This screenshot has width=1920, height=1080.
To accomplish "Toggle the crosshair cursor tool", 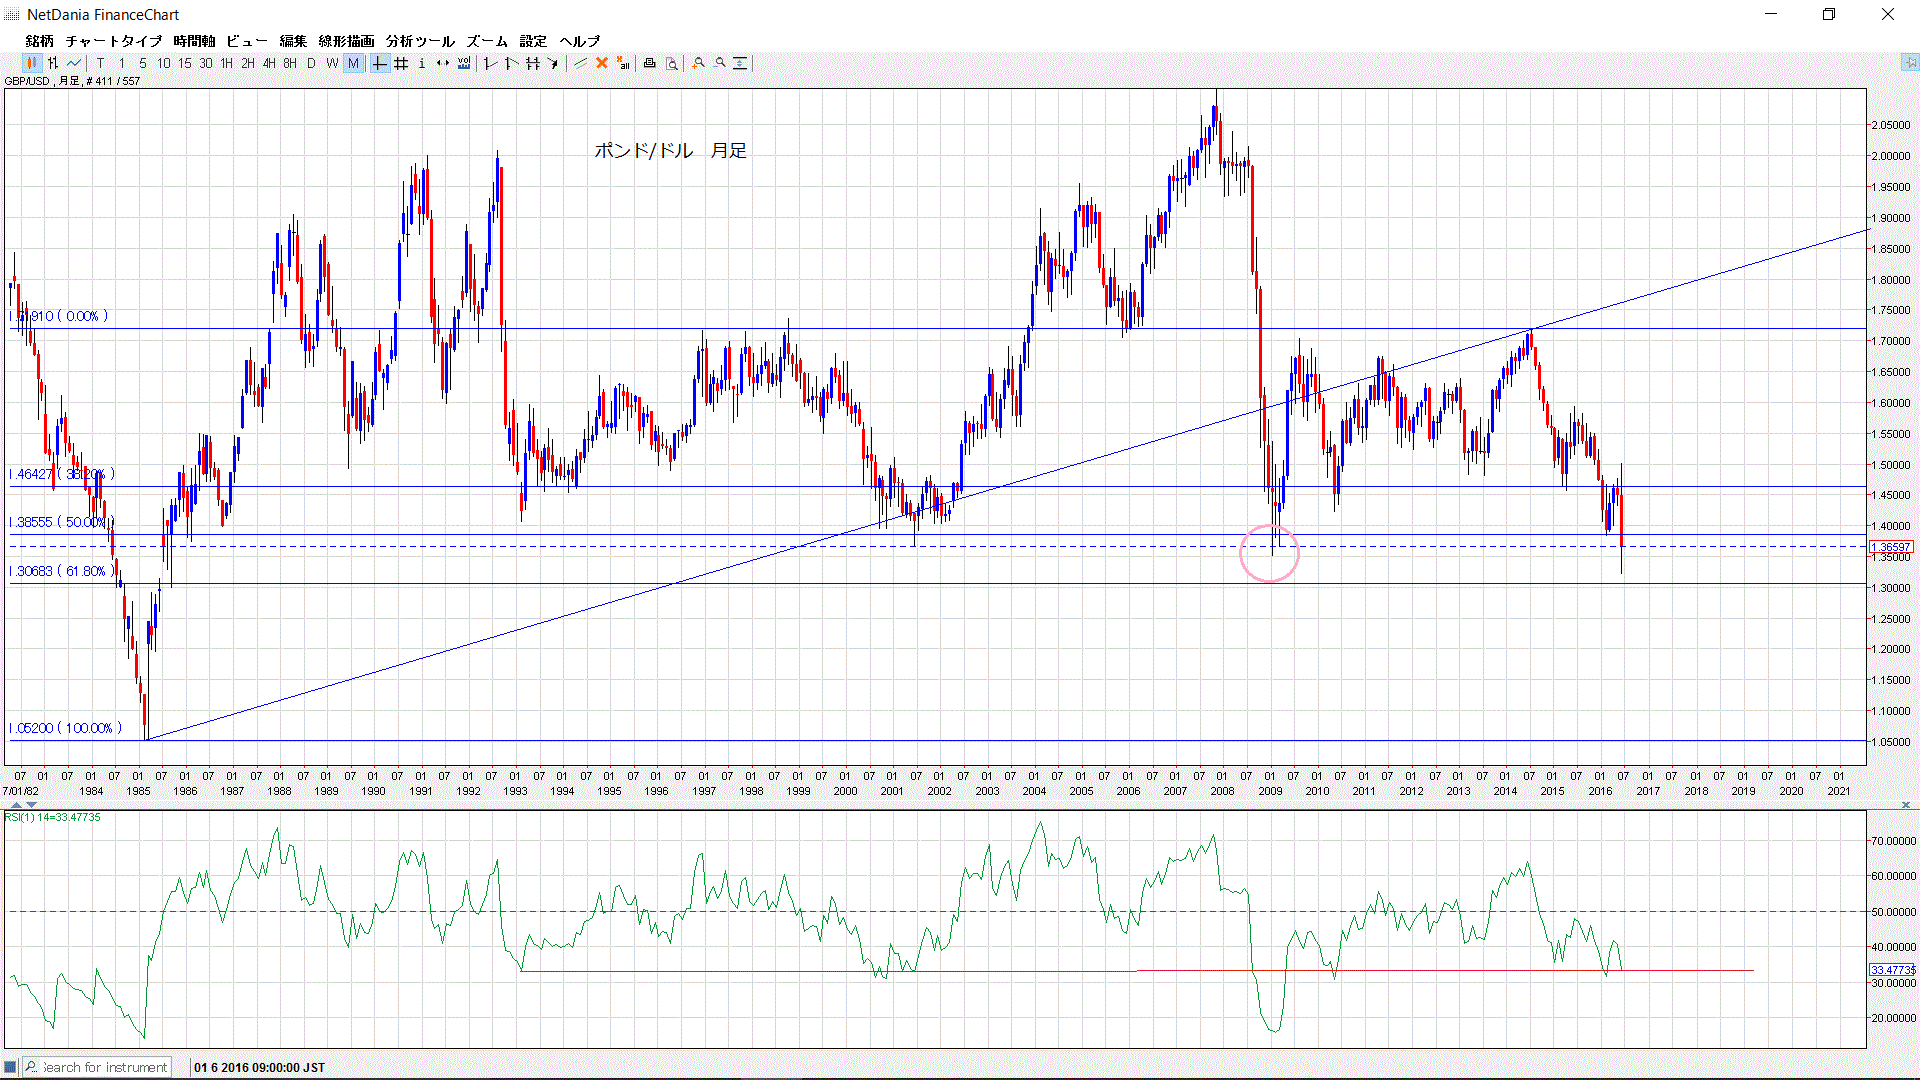I will pos(380,63).
